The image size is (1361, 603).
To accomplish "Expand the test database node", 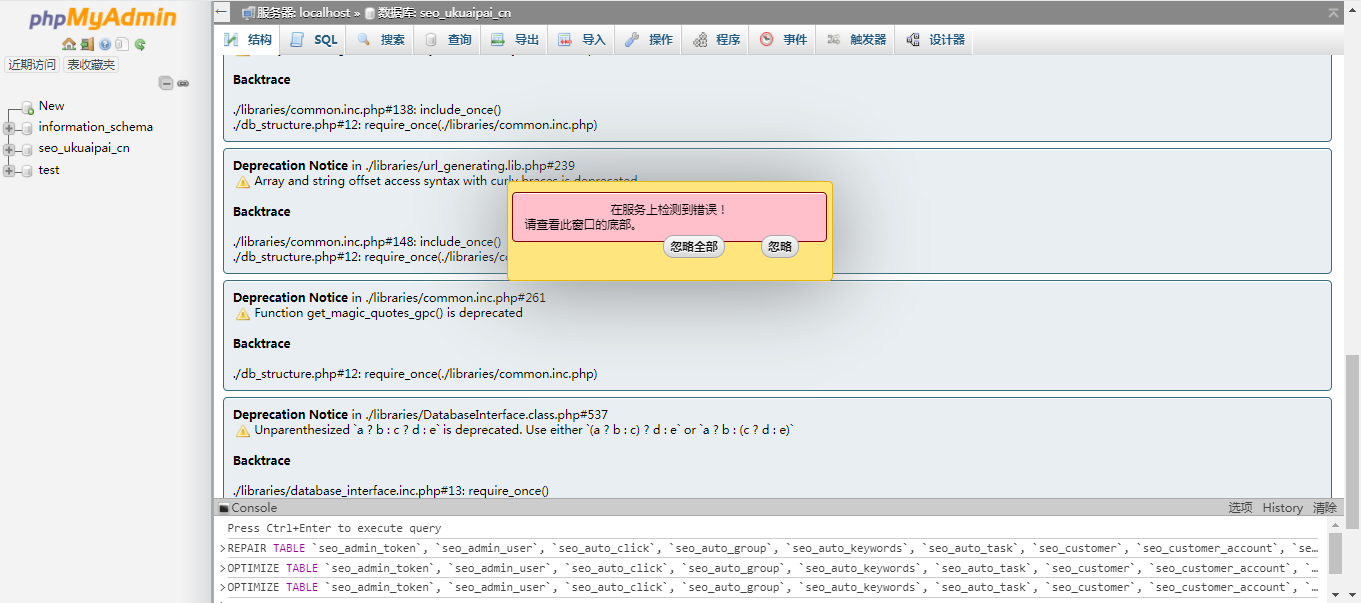I will 10,171.
